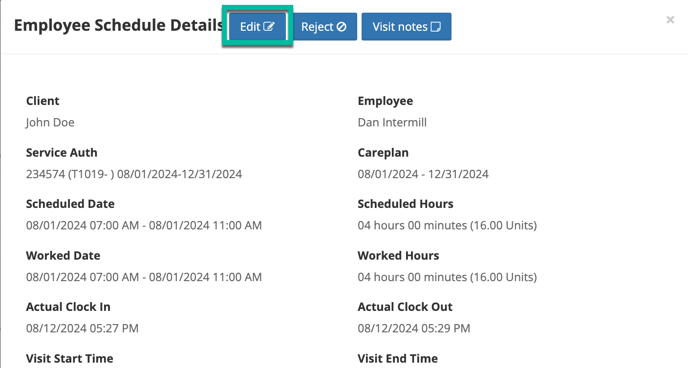Select employee name Dan Intermill
The width and height of the screenshot is (688, 368).
392,122
